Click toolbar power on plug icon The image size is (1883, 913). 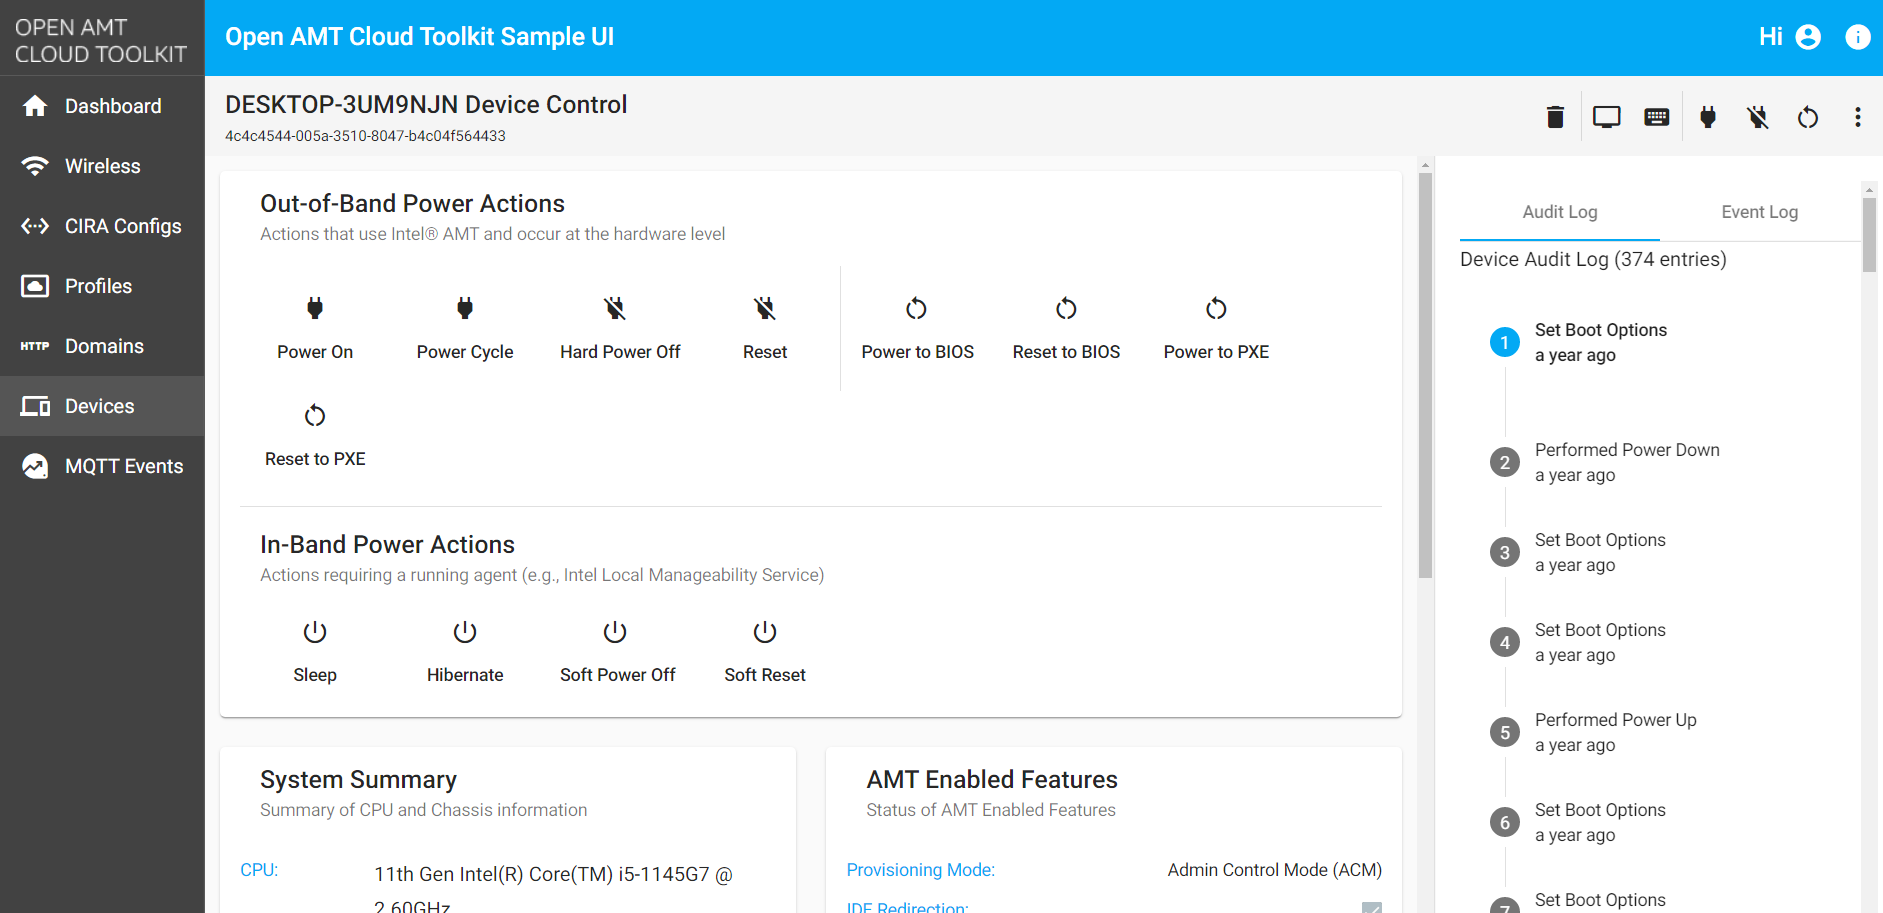tap(1708, 117)
